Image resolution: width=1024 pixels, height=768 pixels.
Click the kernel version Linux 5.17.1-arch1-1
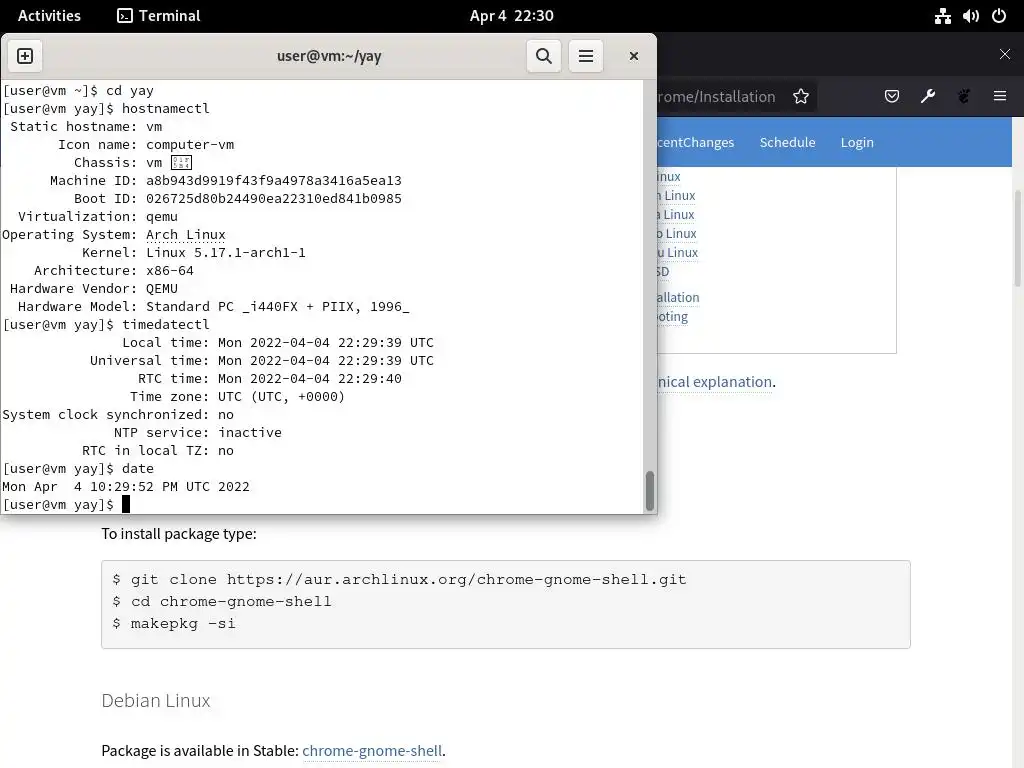tap(226, 253)
